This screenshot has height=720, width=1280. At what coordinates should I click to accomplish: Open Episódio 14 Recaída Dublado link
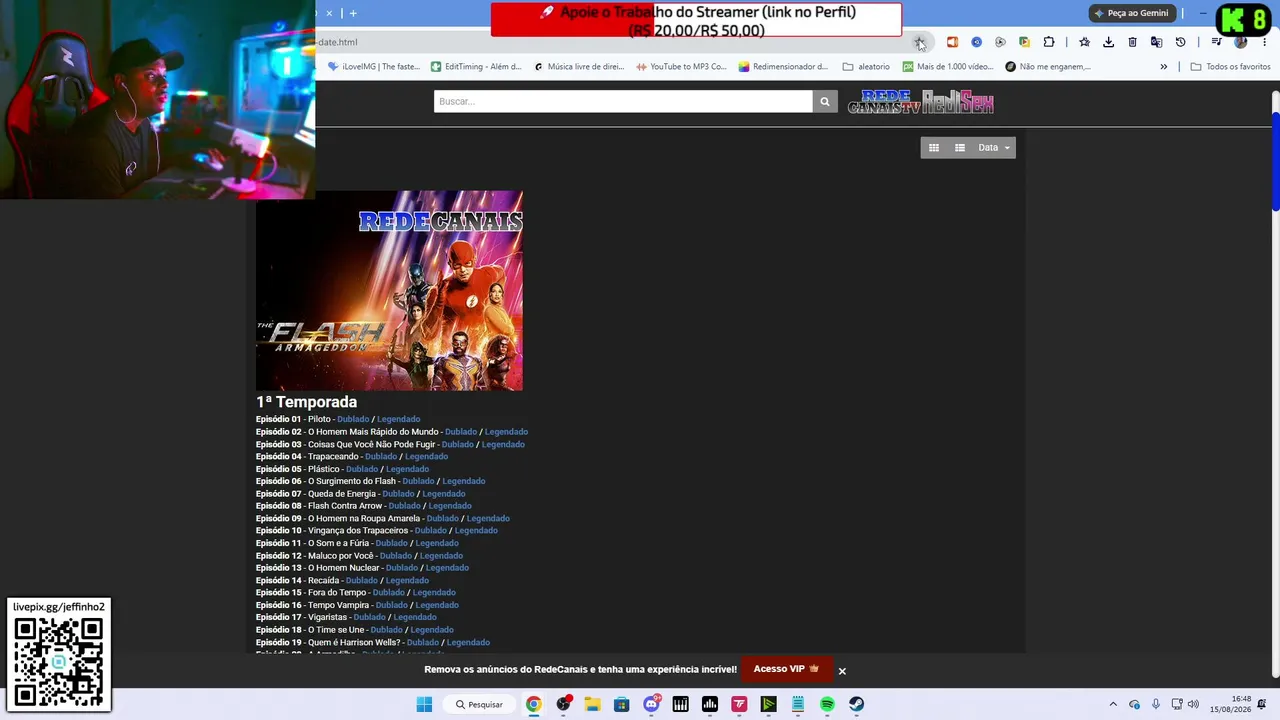pyautogui.click(x=361, y=580)
